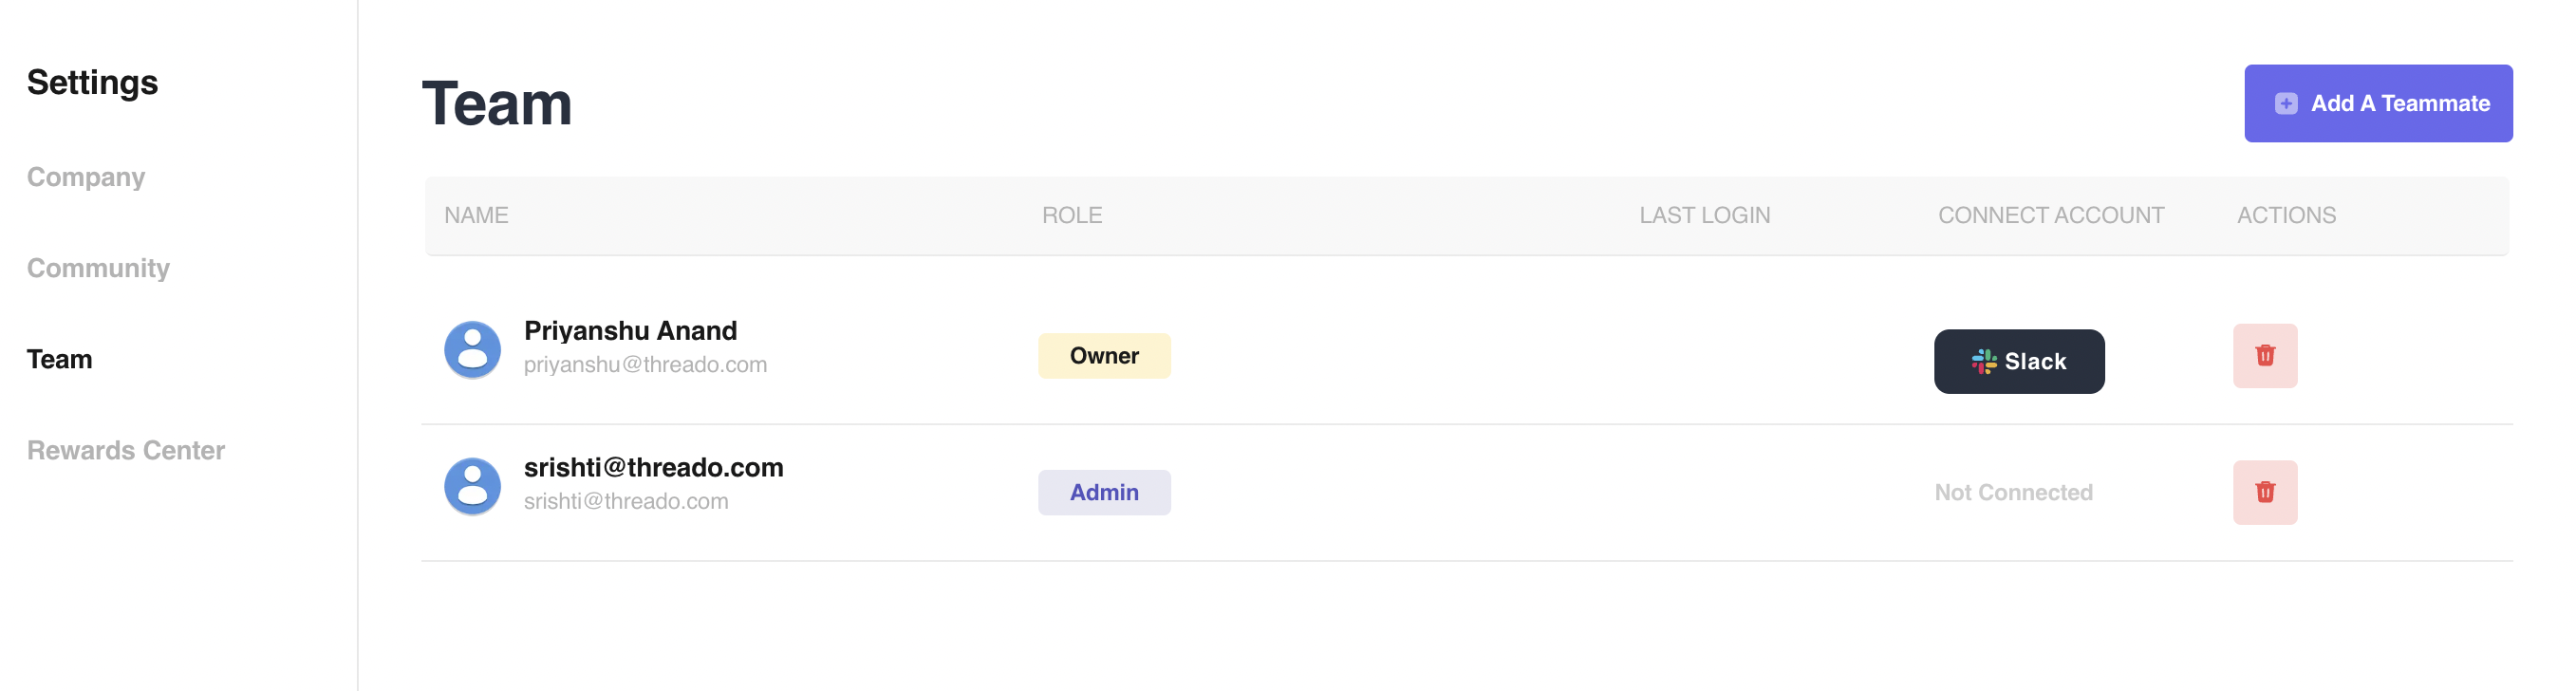Screen dimensions: 2576x691
Task: Go to Community settings
Action: coord(98,268)
